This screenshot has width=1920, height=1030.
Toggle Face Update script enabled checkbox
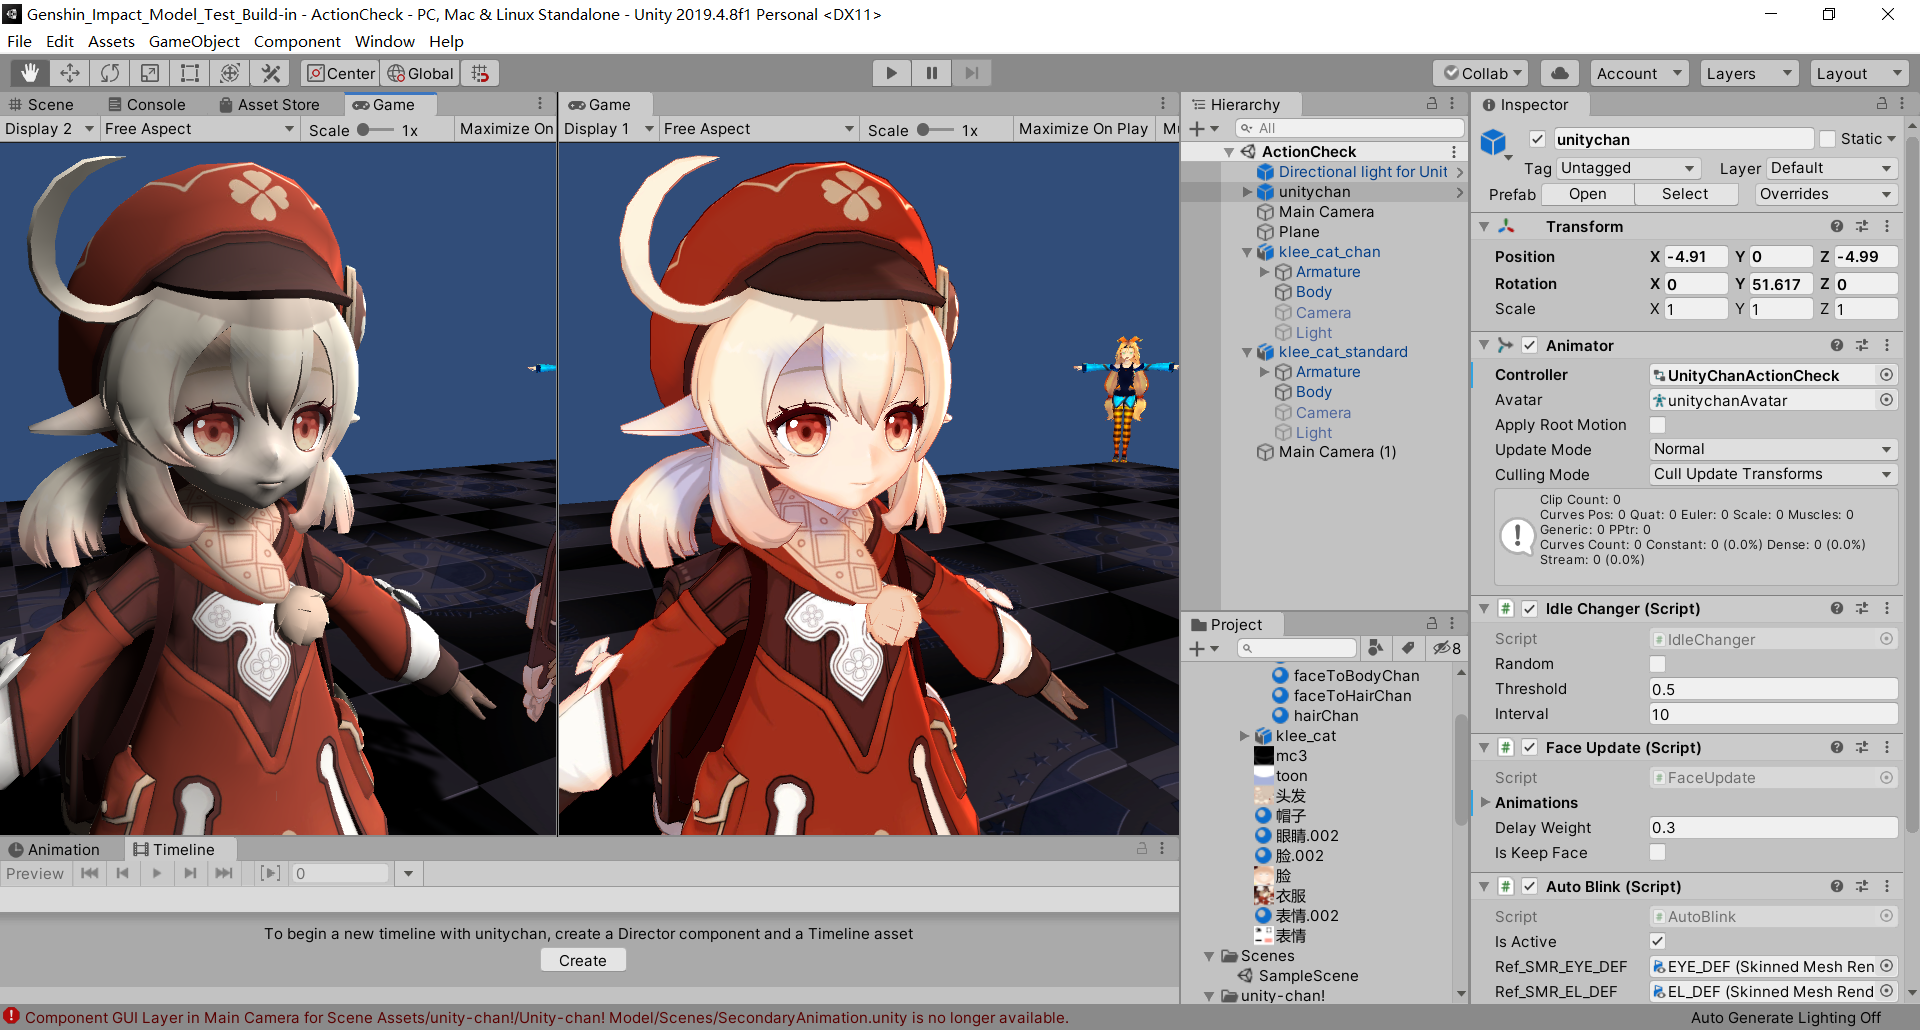(1529, 748)
